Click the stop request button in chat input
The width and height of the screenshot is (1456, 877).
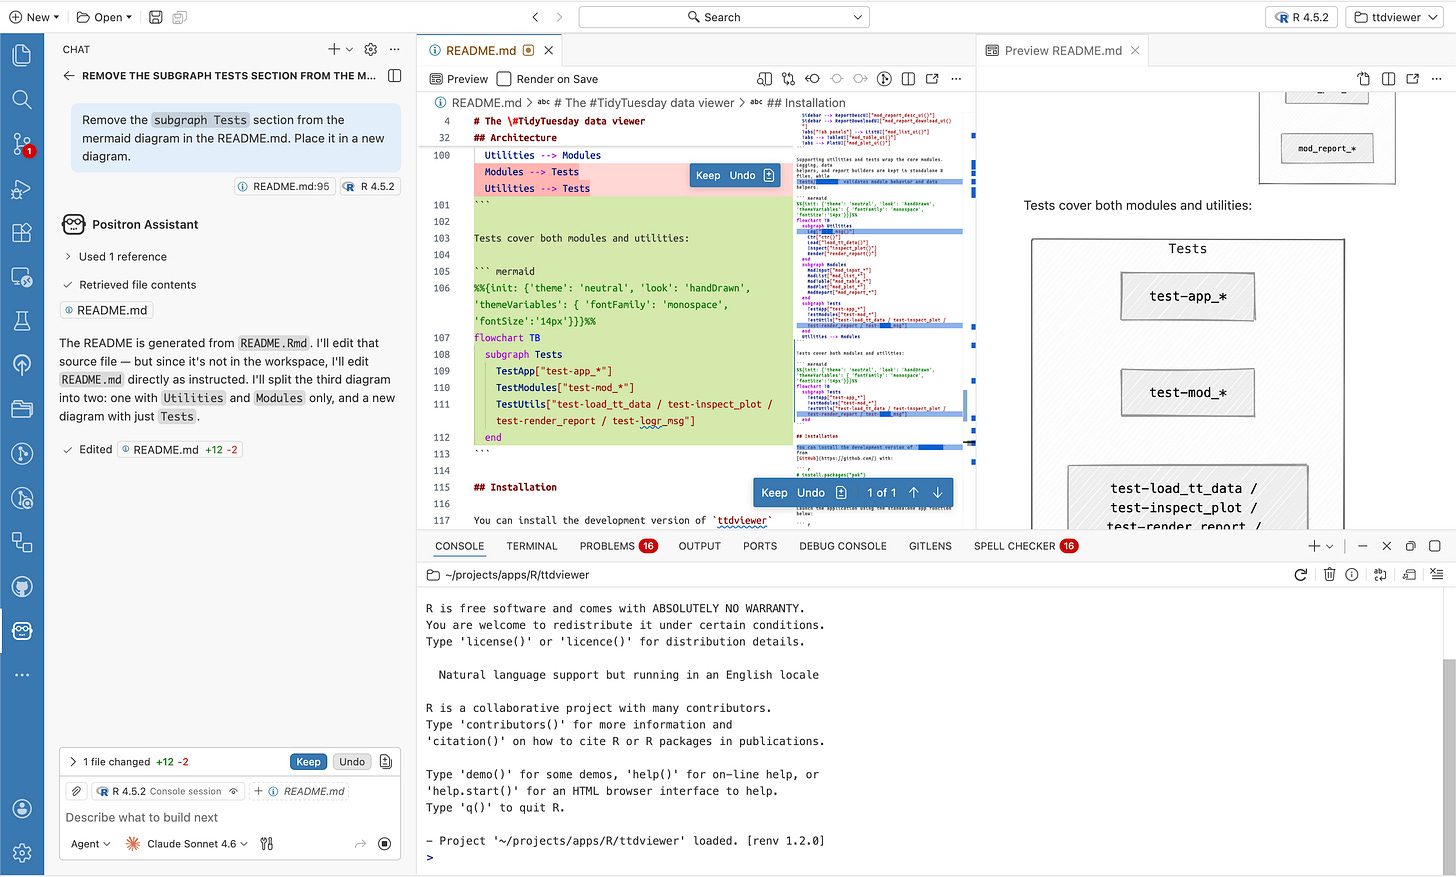coord(384,844)
